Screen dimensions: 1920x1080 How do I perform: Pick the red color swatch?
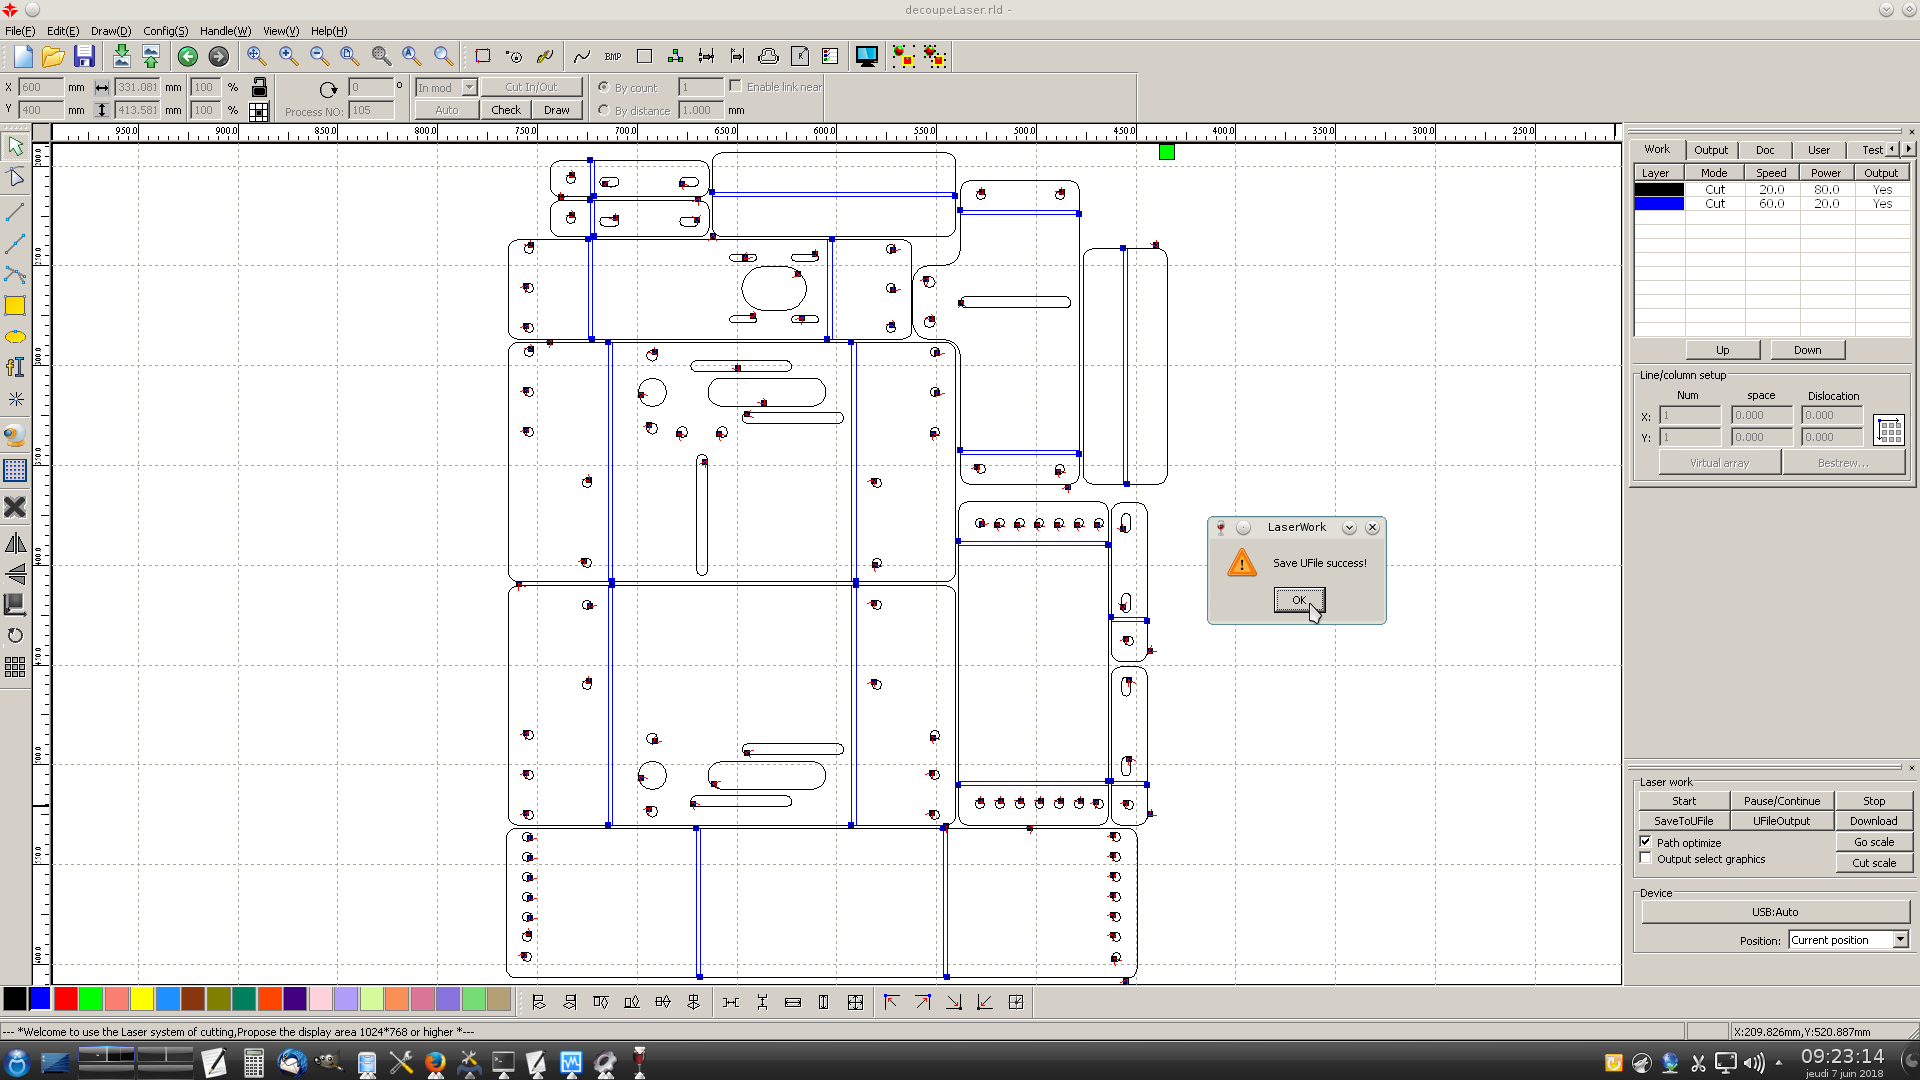(x=66, y=998)
